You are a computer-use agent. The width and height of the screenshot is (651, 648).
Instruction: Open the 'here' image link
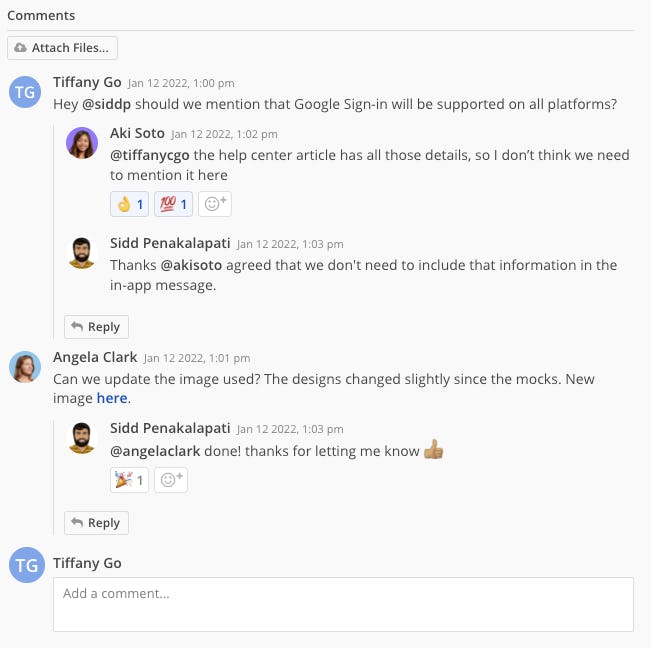point(112,399)
